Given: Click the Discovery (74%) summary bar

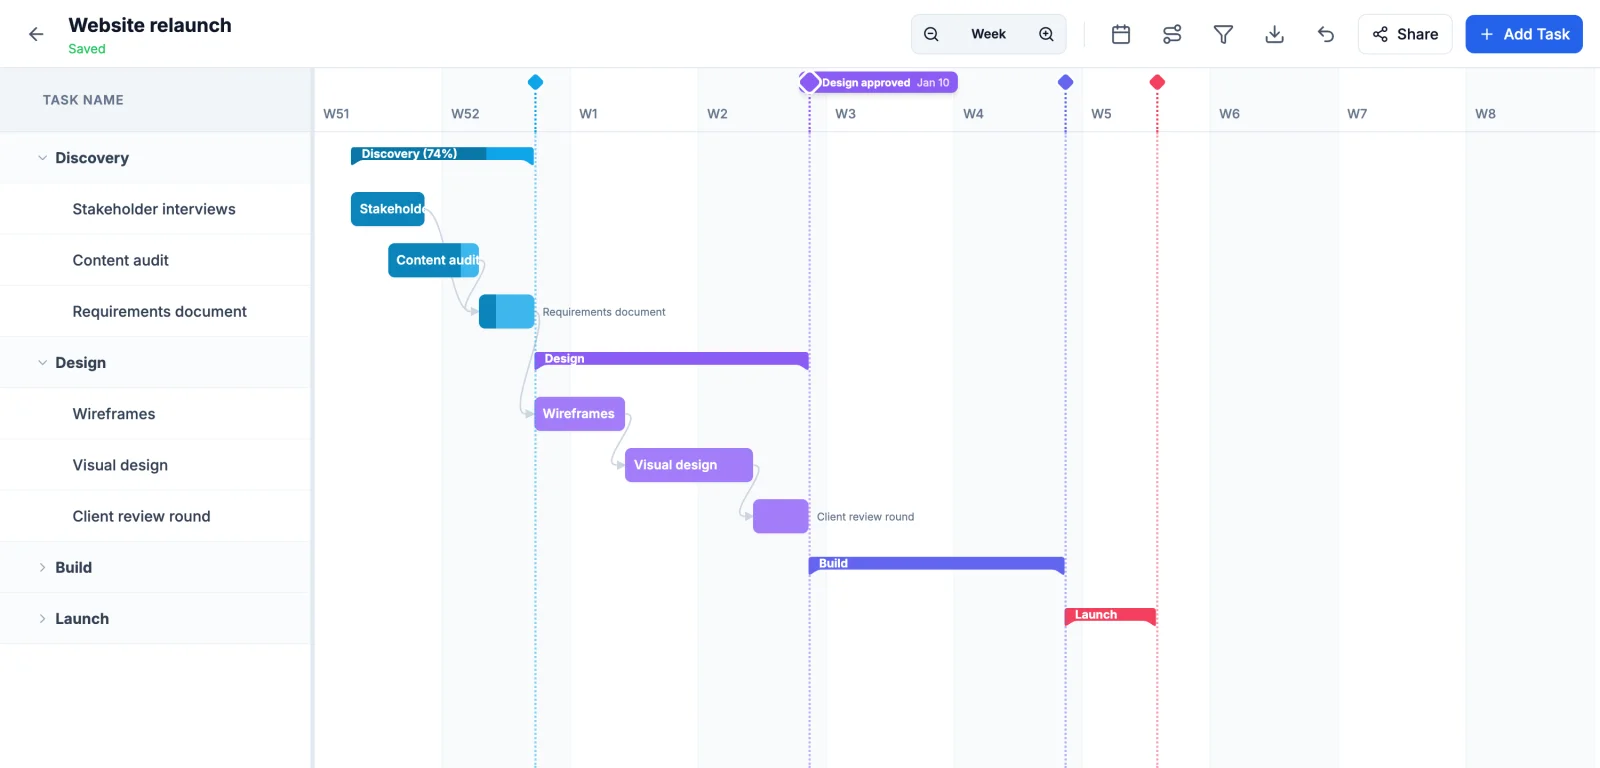Looking at the screenshot, I should pyautogui.click(x=442, y=155).
